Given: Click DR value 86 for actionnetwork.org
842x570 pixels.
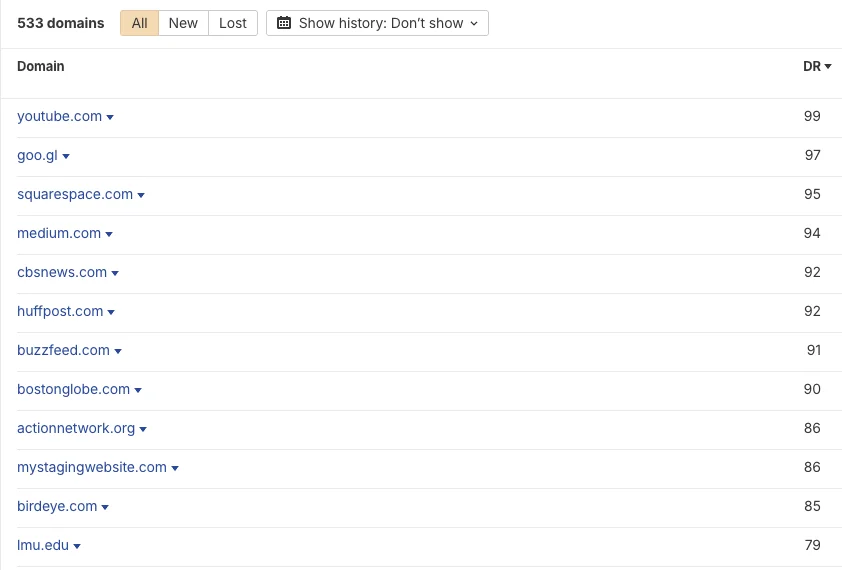Looking at the screenshot, I should (812, 428).
